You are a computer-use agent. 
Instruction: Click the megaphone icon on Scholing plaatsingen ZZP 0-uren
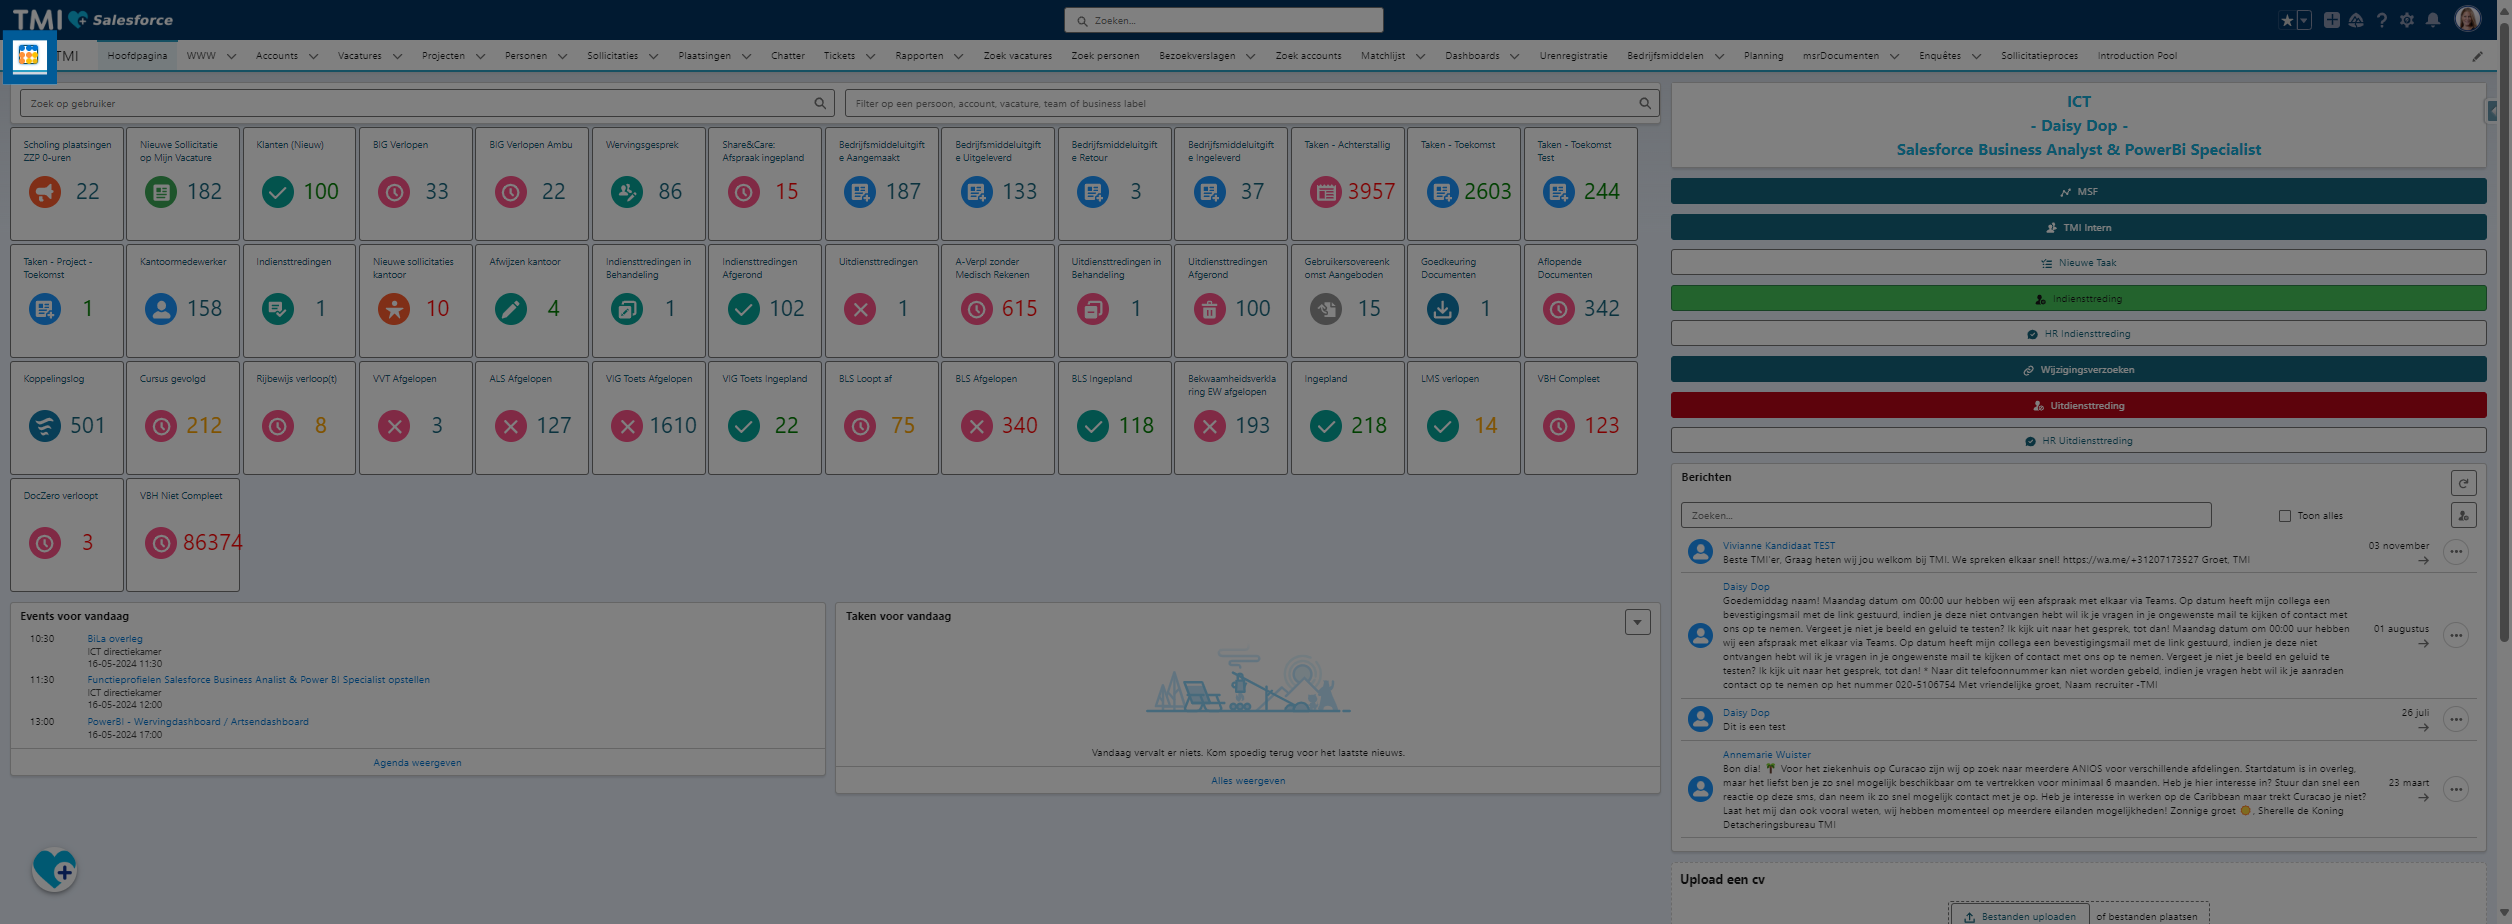(x=44, y=191)
